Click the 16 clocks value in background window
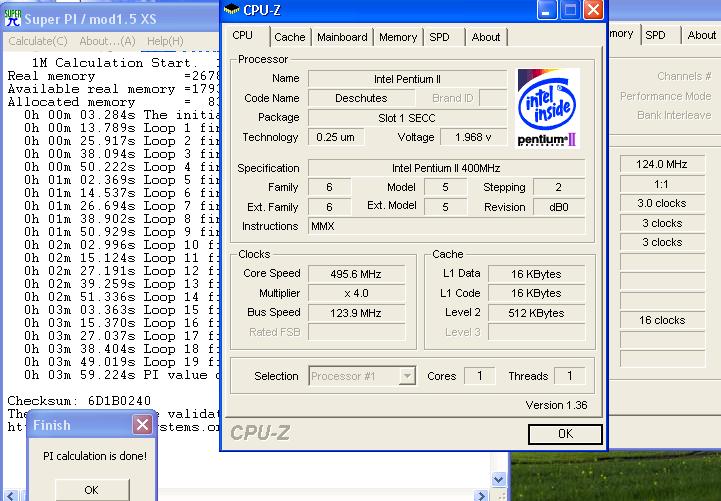This screenshot has width=721, height=501. [662, 320]
